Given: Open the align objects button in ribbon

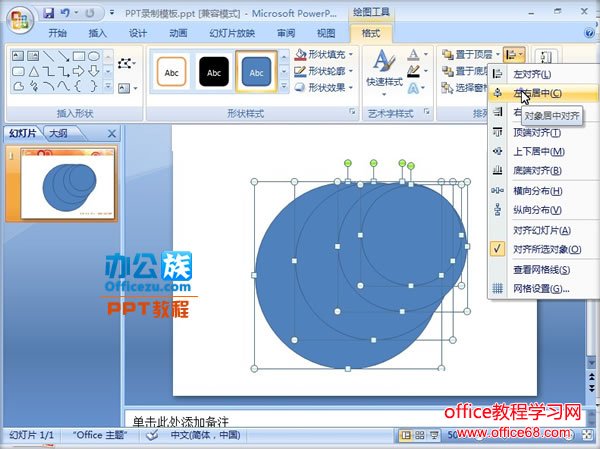Looking at the screenshot, I should click(514, 55).
